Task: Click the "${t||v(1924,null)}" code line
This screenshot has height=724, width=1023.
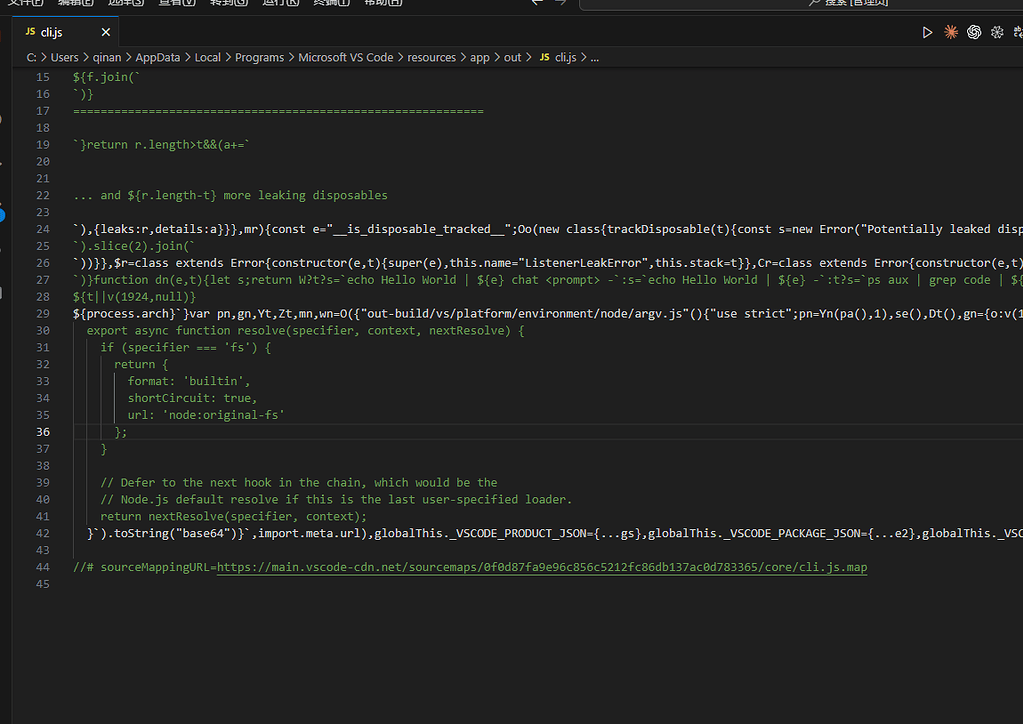Action: 134,297
